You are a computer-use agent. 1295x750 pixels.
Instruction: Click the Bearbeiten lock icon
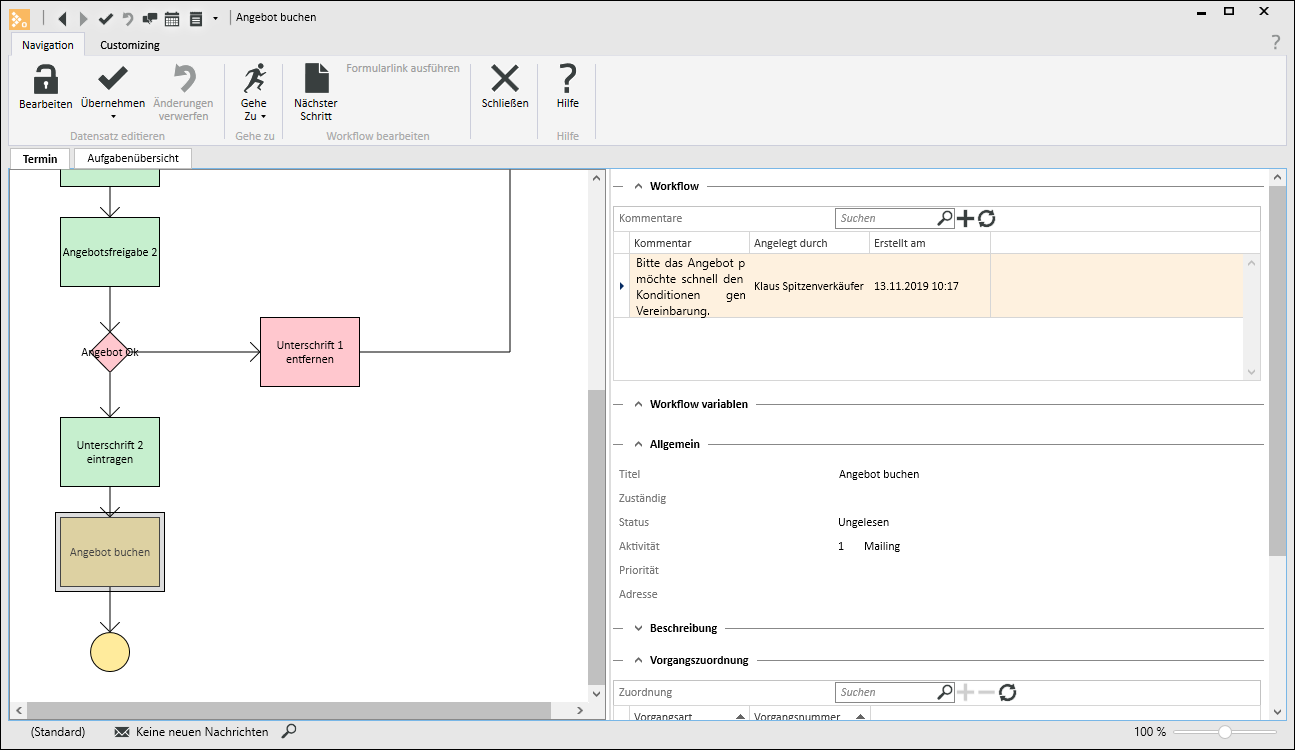click(x=45, y=79)
